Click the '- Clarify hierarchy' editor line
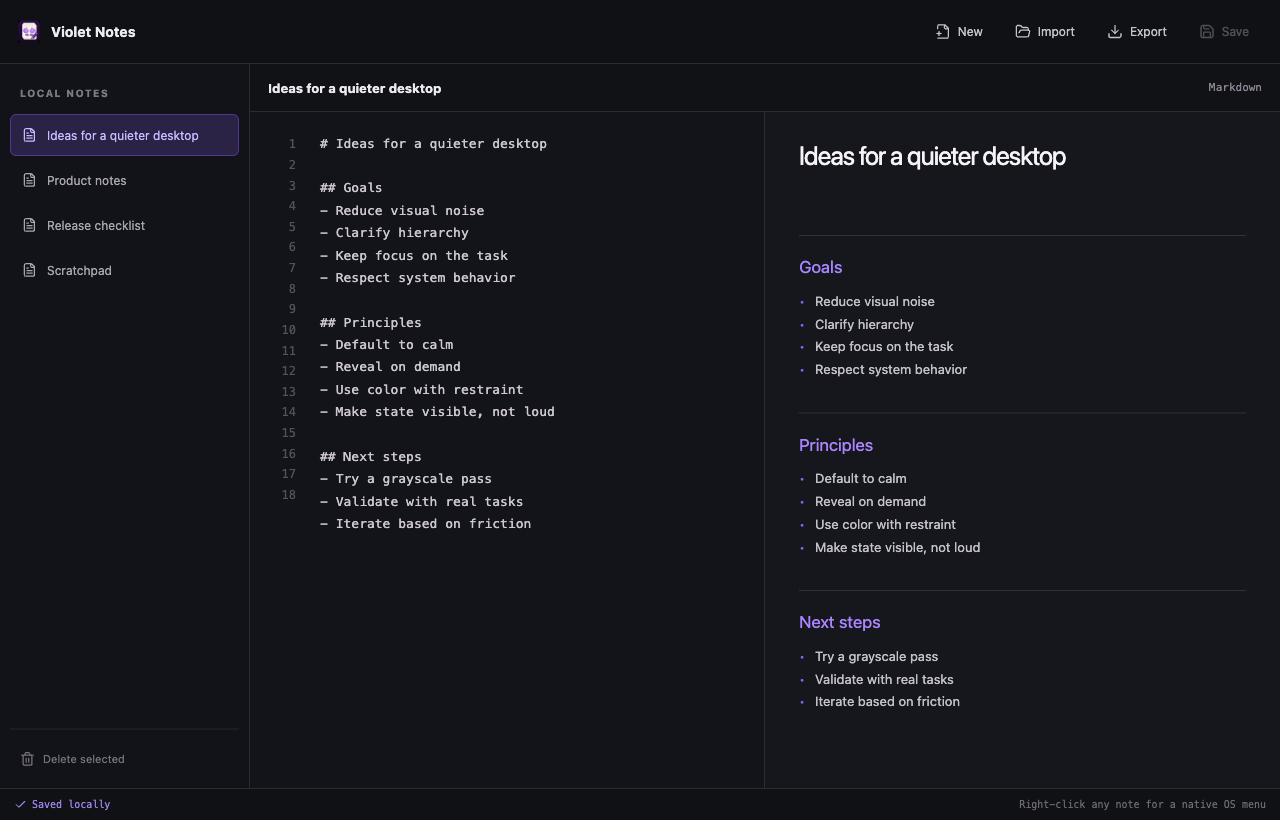Image resolution: width=1280 pixels, height=820 pixels. [394, 232]
